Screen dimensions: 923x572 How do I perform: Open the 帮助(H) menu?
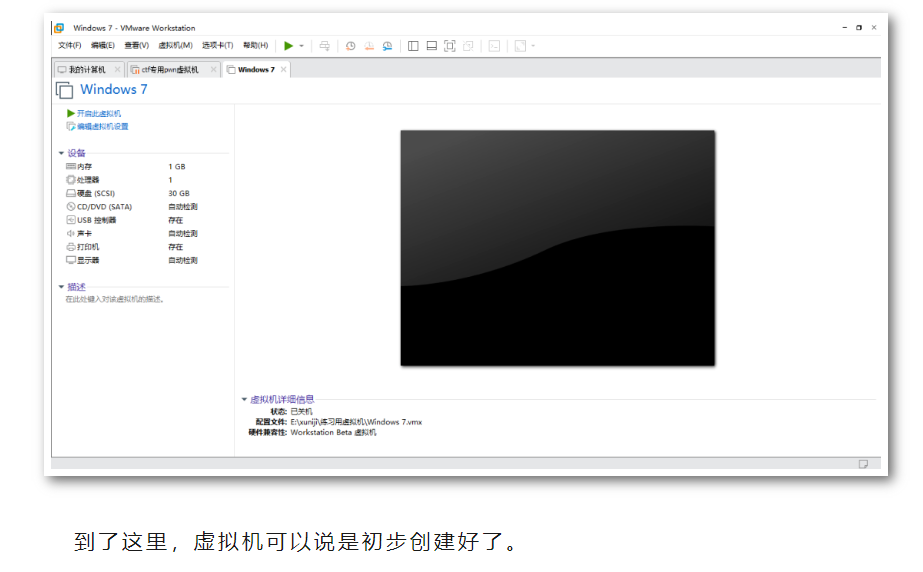click(255, 45)
